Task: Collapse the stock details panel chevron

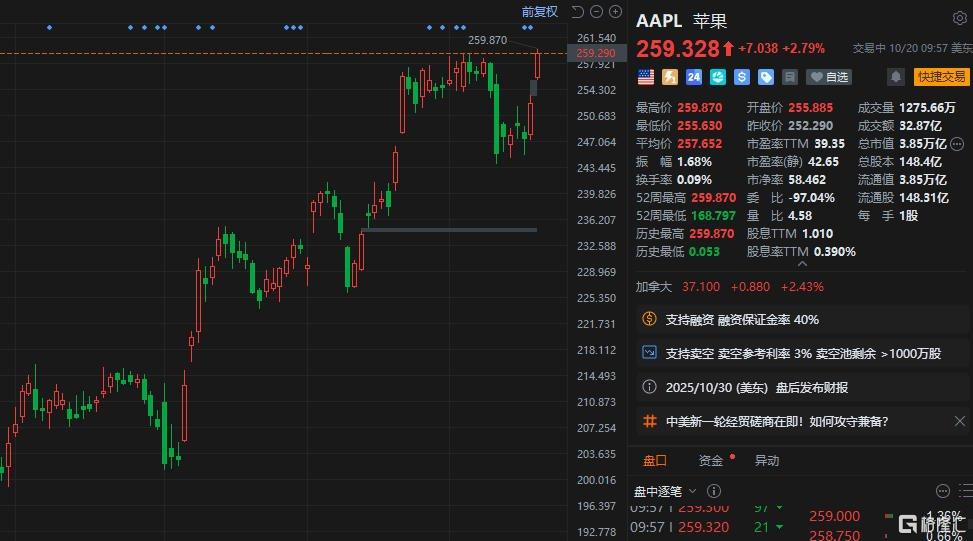Action: point(802,264)
